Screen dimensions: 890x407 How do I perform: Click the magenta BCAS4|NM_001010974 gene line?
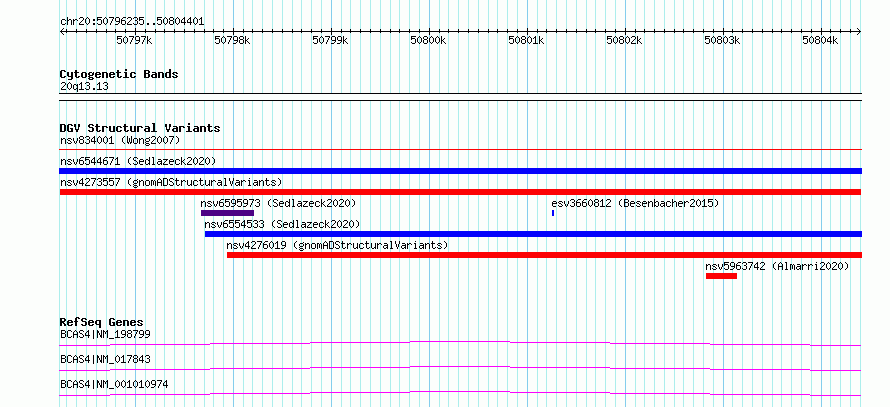click(460, 393)
